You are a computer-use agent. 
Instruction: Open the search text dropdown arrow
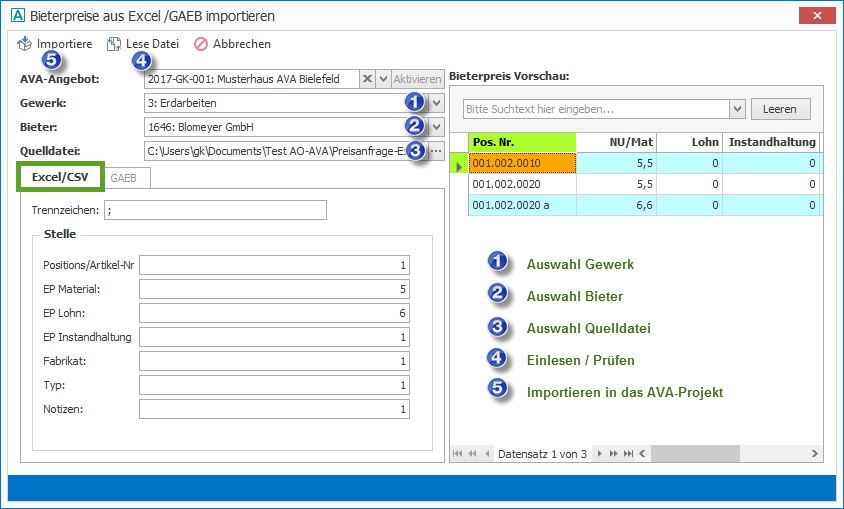[737, 109]
